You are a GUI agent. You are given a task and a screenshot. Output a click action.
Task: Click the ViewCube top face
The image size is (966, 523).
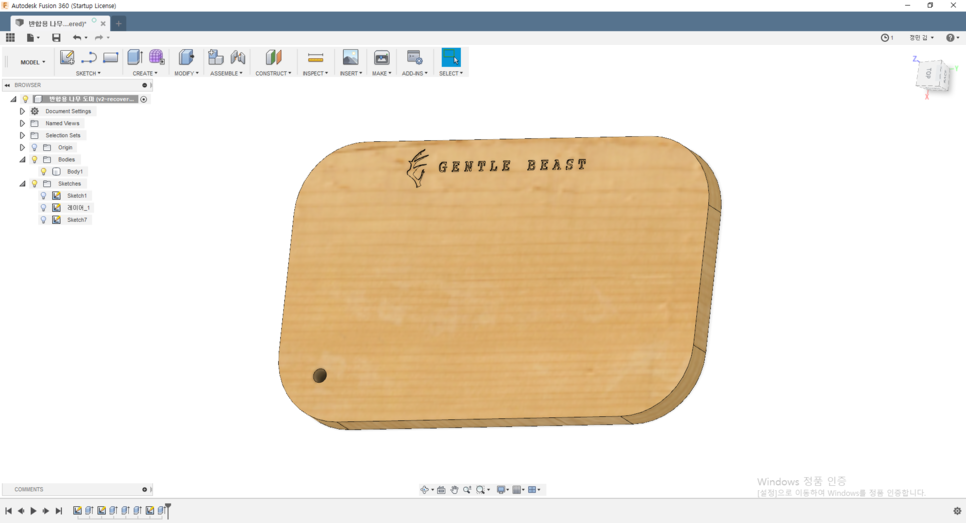point(928,73)
